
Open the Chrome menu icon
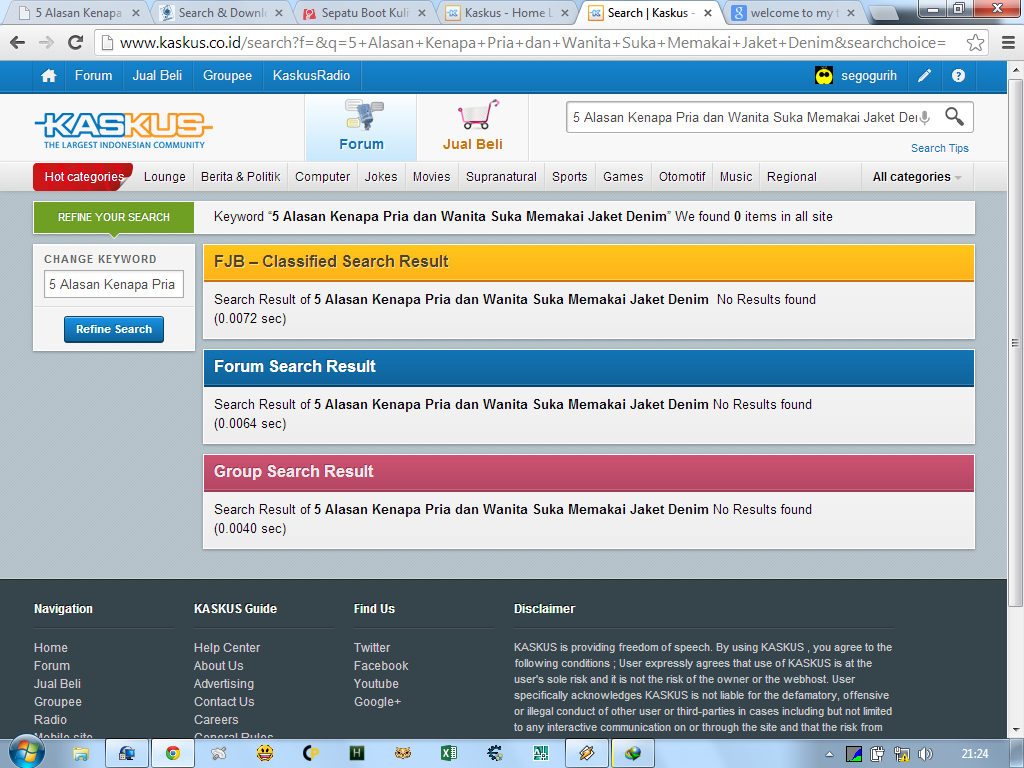tap(1008, 43)
